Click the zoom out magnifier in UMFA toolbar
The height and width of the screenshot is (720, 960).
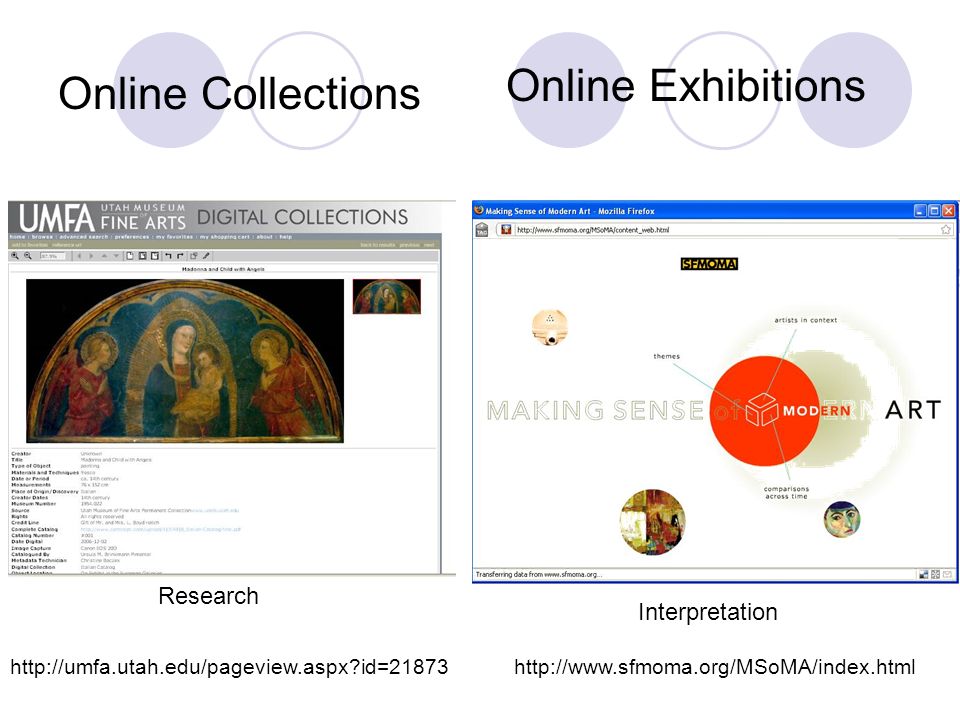click(28, 255)
